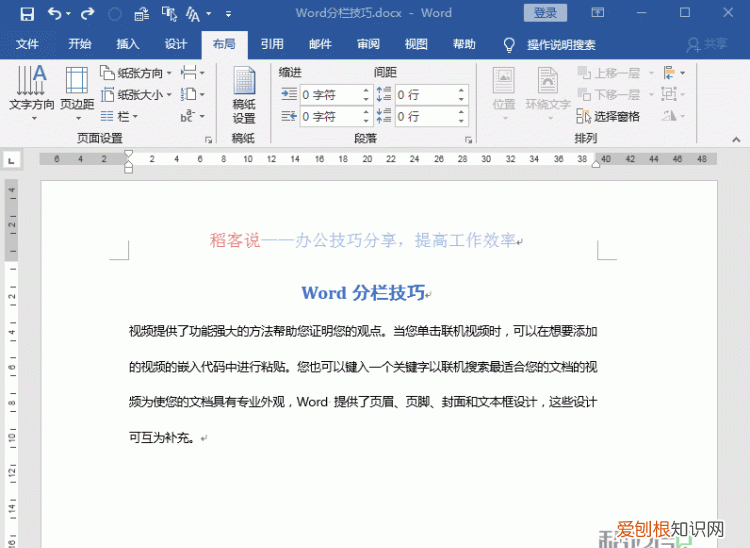Open the 纸张方向 orientation dropdown
Image resolution: width=750 pixels, height=548 pixels.
pyautogui.click(x=136, y=73)
